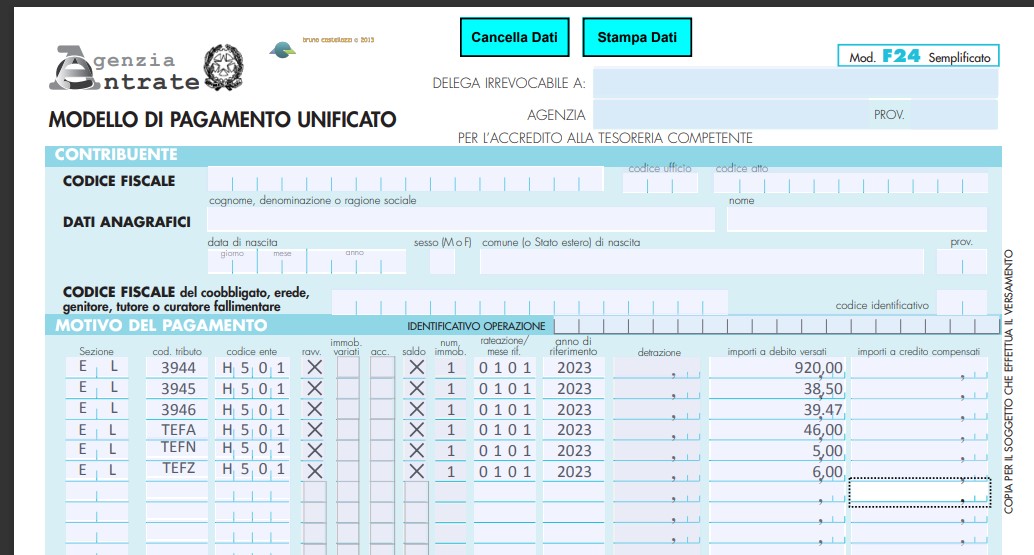Uncheck saldo checkbox in the 3945 row
Image resolution: width=1034 pixels, height=555 pixels.
[417, 388]
